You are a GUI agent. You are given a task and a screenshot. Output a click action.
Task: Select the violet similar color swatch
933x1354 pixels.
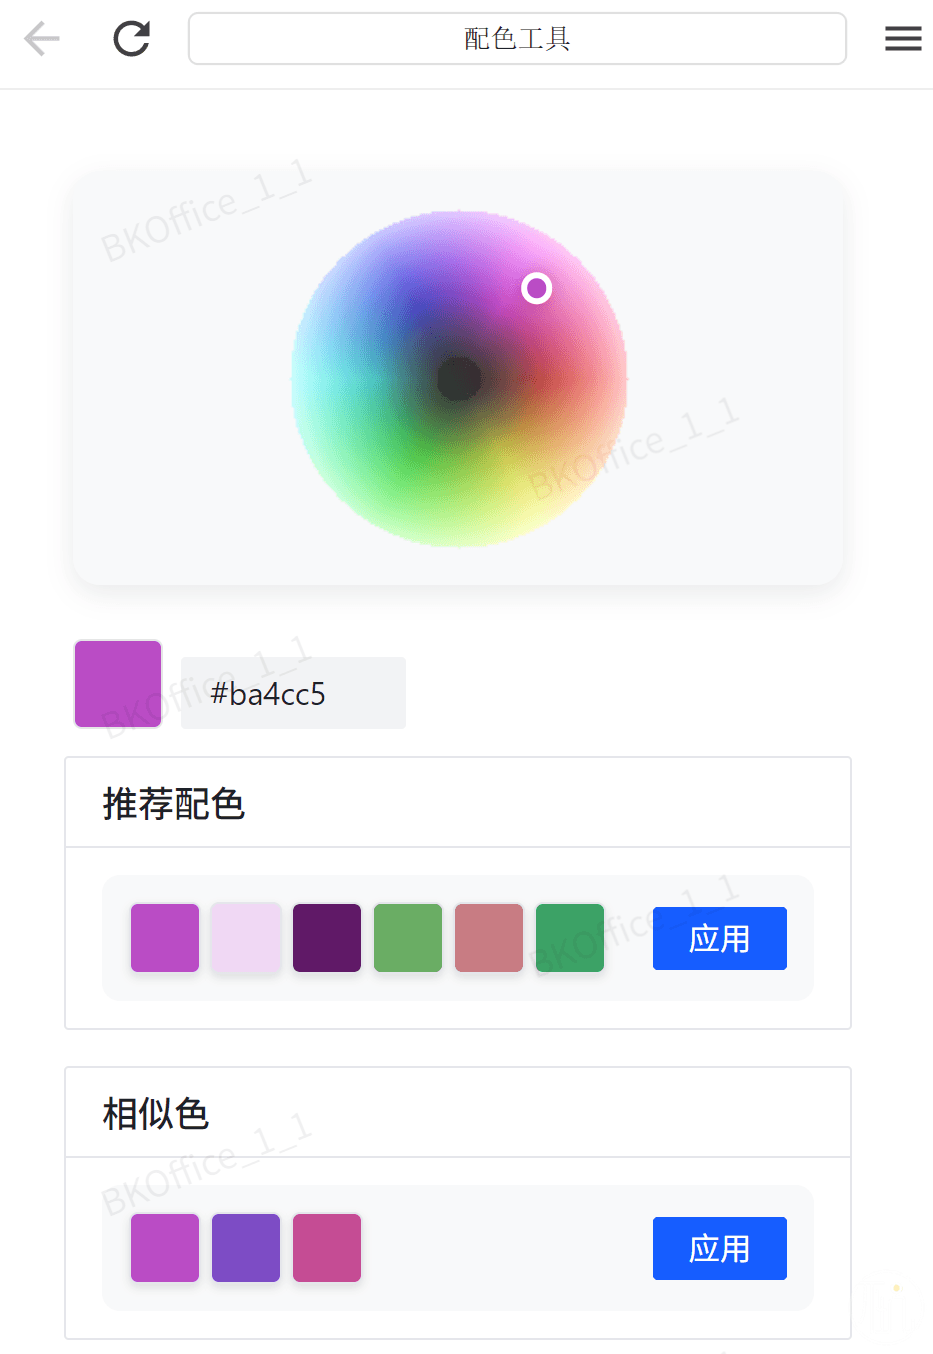pos(246,1248)
